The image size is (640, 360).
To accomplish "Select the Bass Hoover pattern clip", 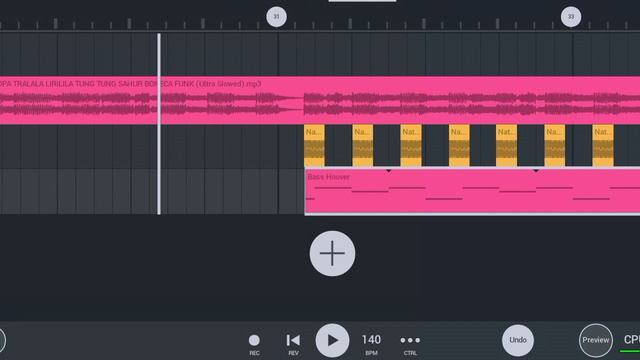I will [472, 191].
